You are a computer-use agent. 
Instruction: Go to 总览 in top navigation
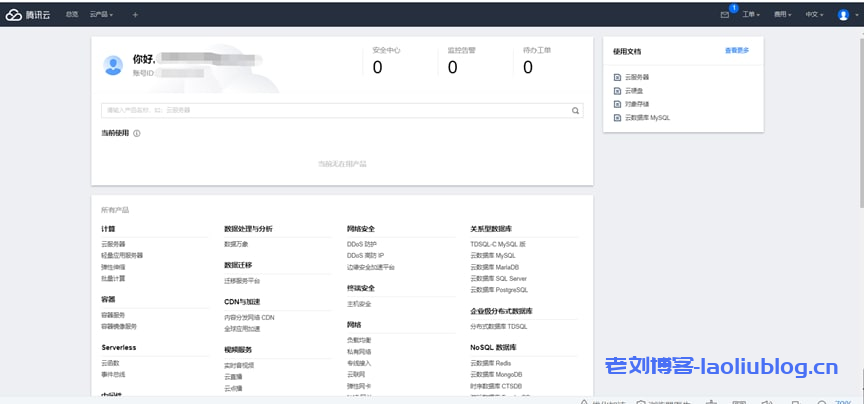click(x=72, y=15)
